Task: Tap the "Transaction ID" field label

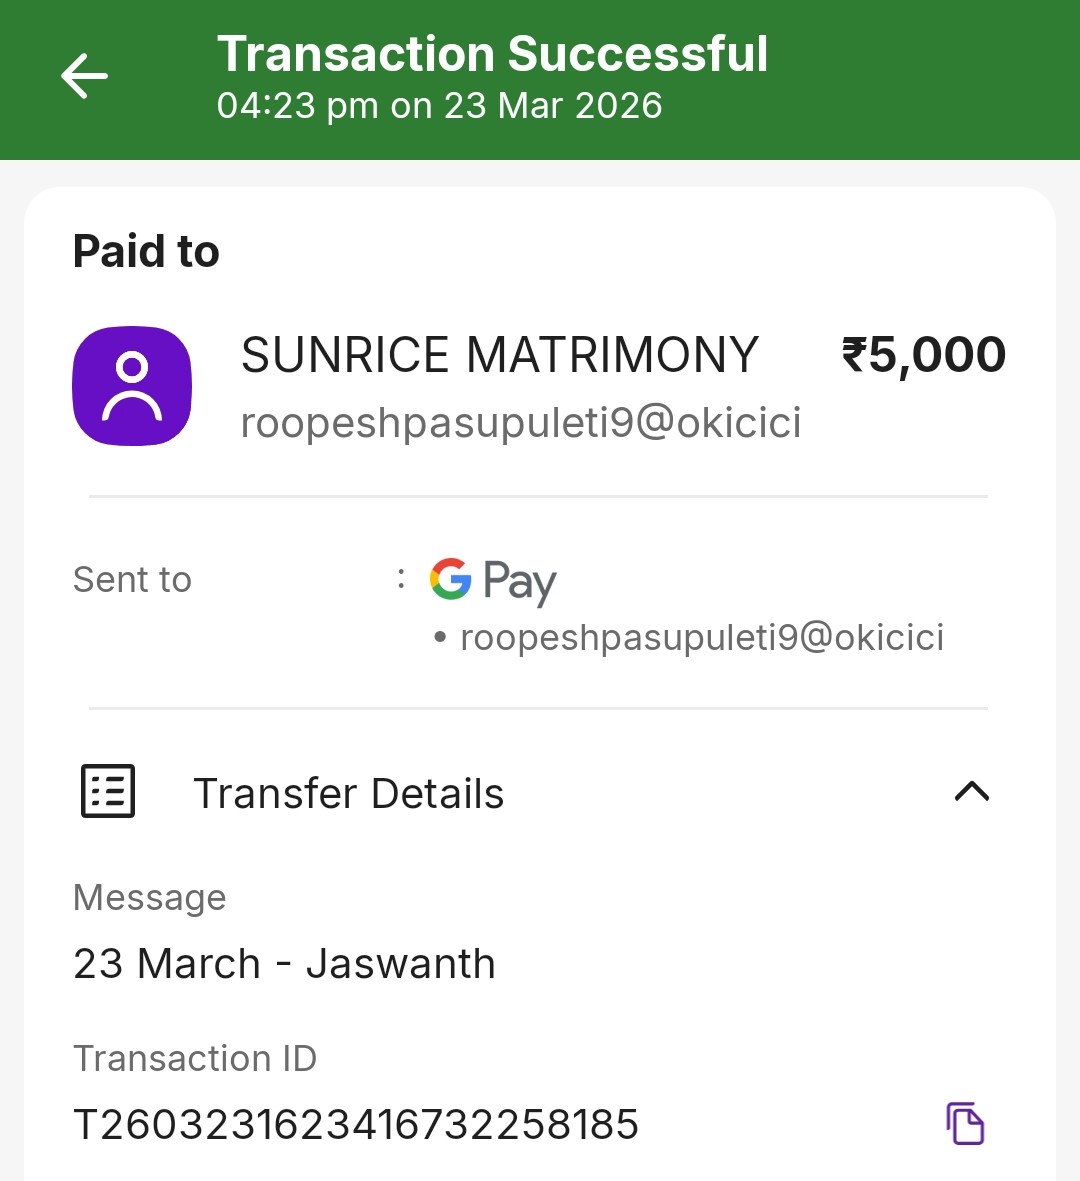Action: [x=195, y=1058]
